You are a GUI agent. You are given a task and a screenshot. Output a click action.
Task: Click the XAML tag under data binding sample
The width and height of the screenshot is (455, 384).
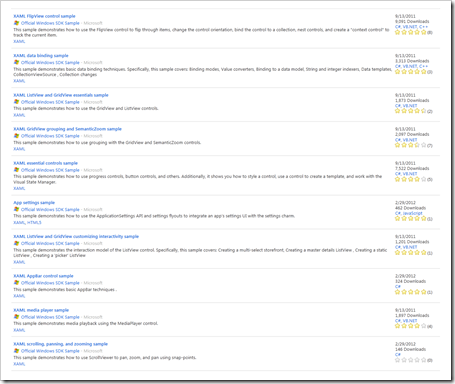pyautogui.click(x=19, y=81)
